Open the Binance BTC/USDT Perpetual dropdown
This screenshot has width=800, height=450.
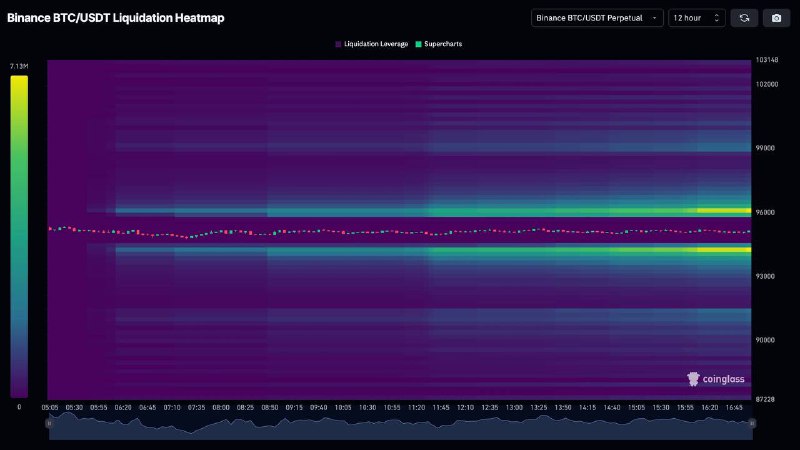[x=597, y=18]
